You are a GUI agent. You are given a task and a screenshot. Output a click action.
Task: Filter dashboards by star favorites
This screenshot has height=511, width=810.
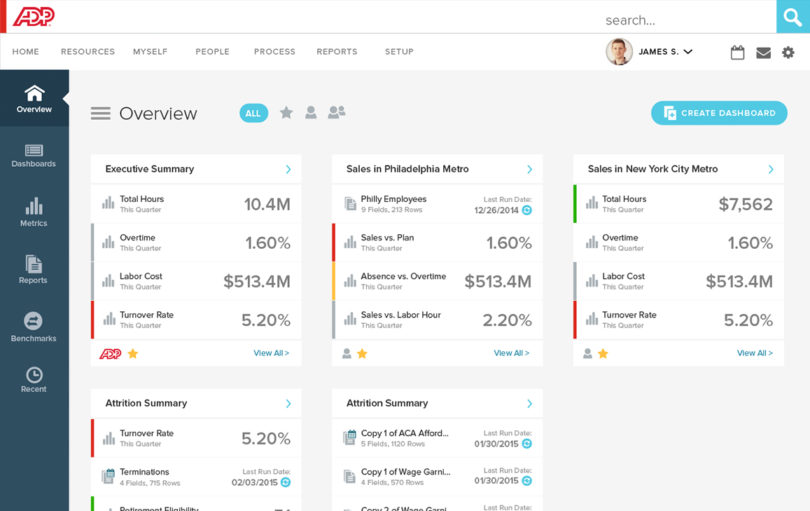[x=286, y=112]
